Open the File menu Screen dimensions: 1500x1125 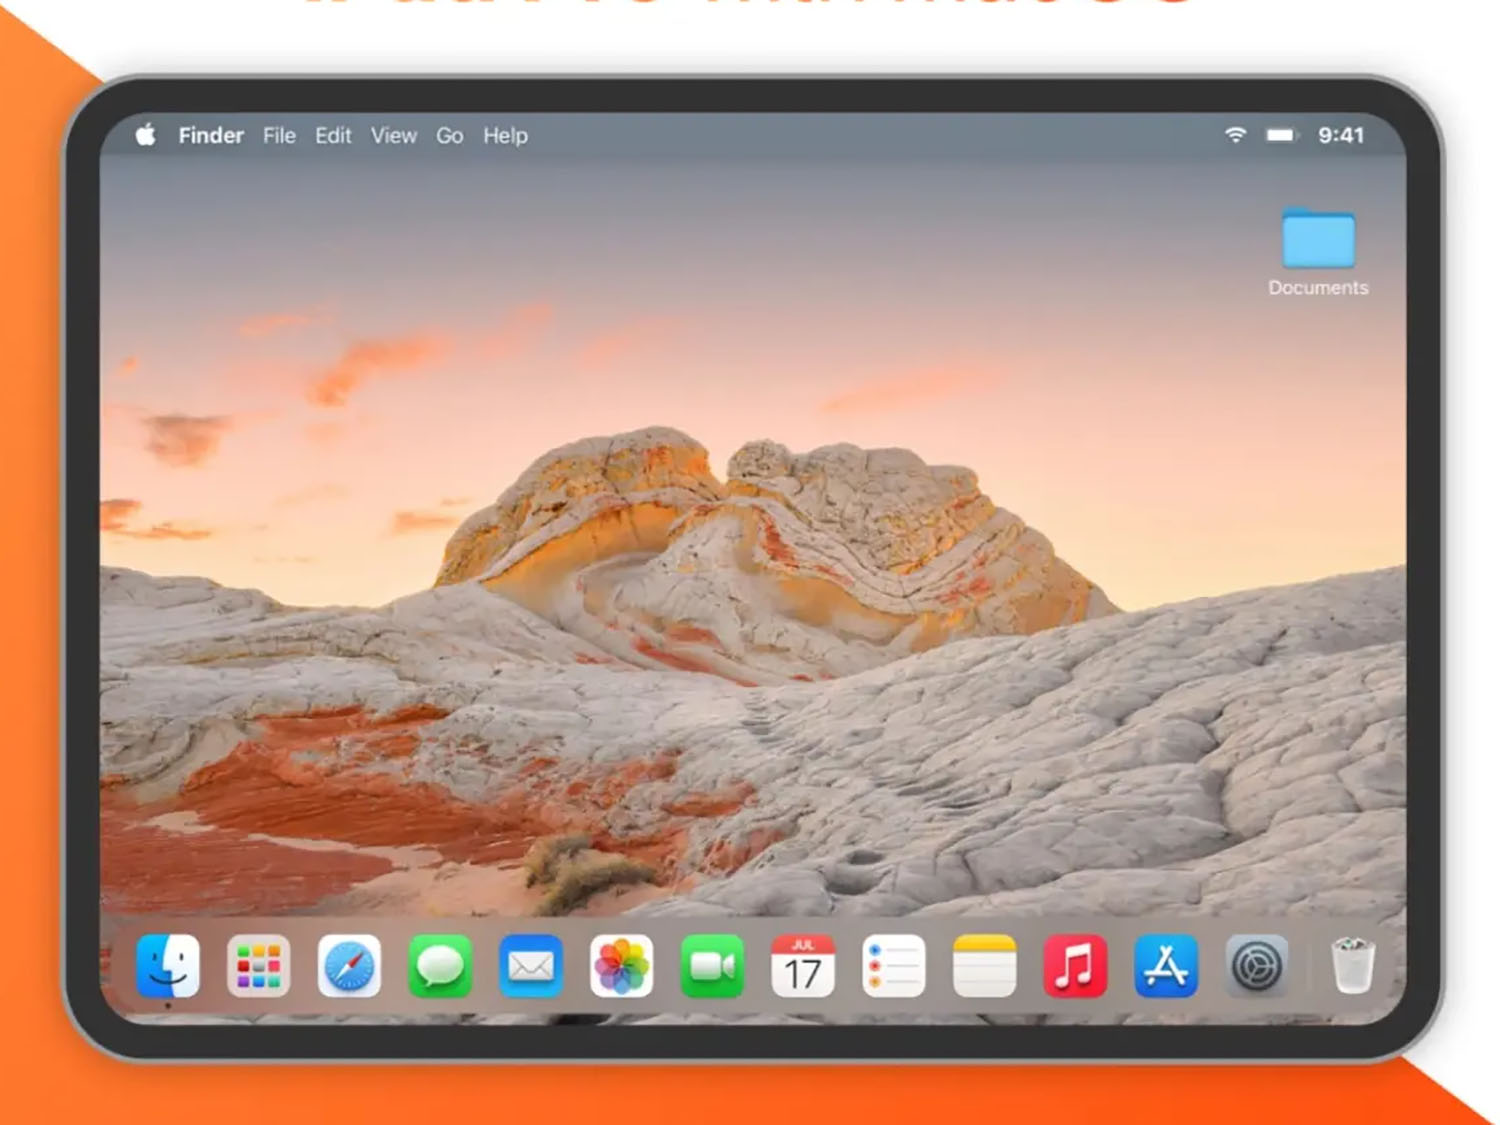coord(279,136)
